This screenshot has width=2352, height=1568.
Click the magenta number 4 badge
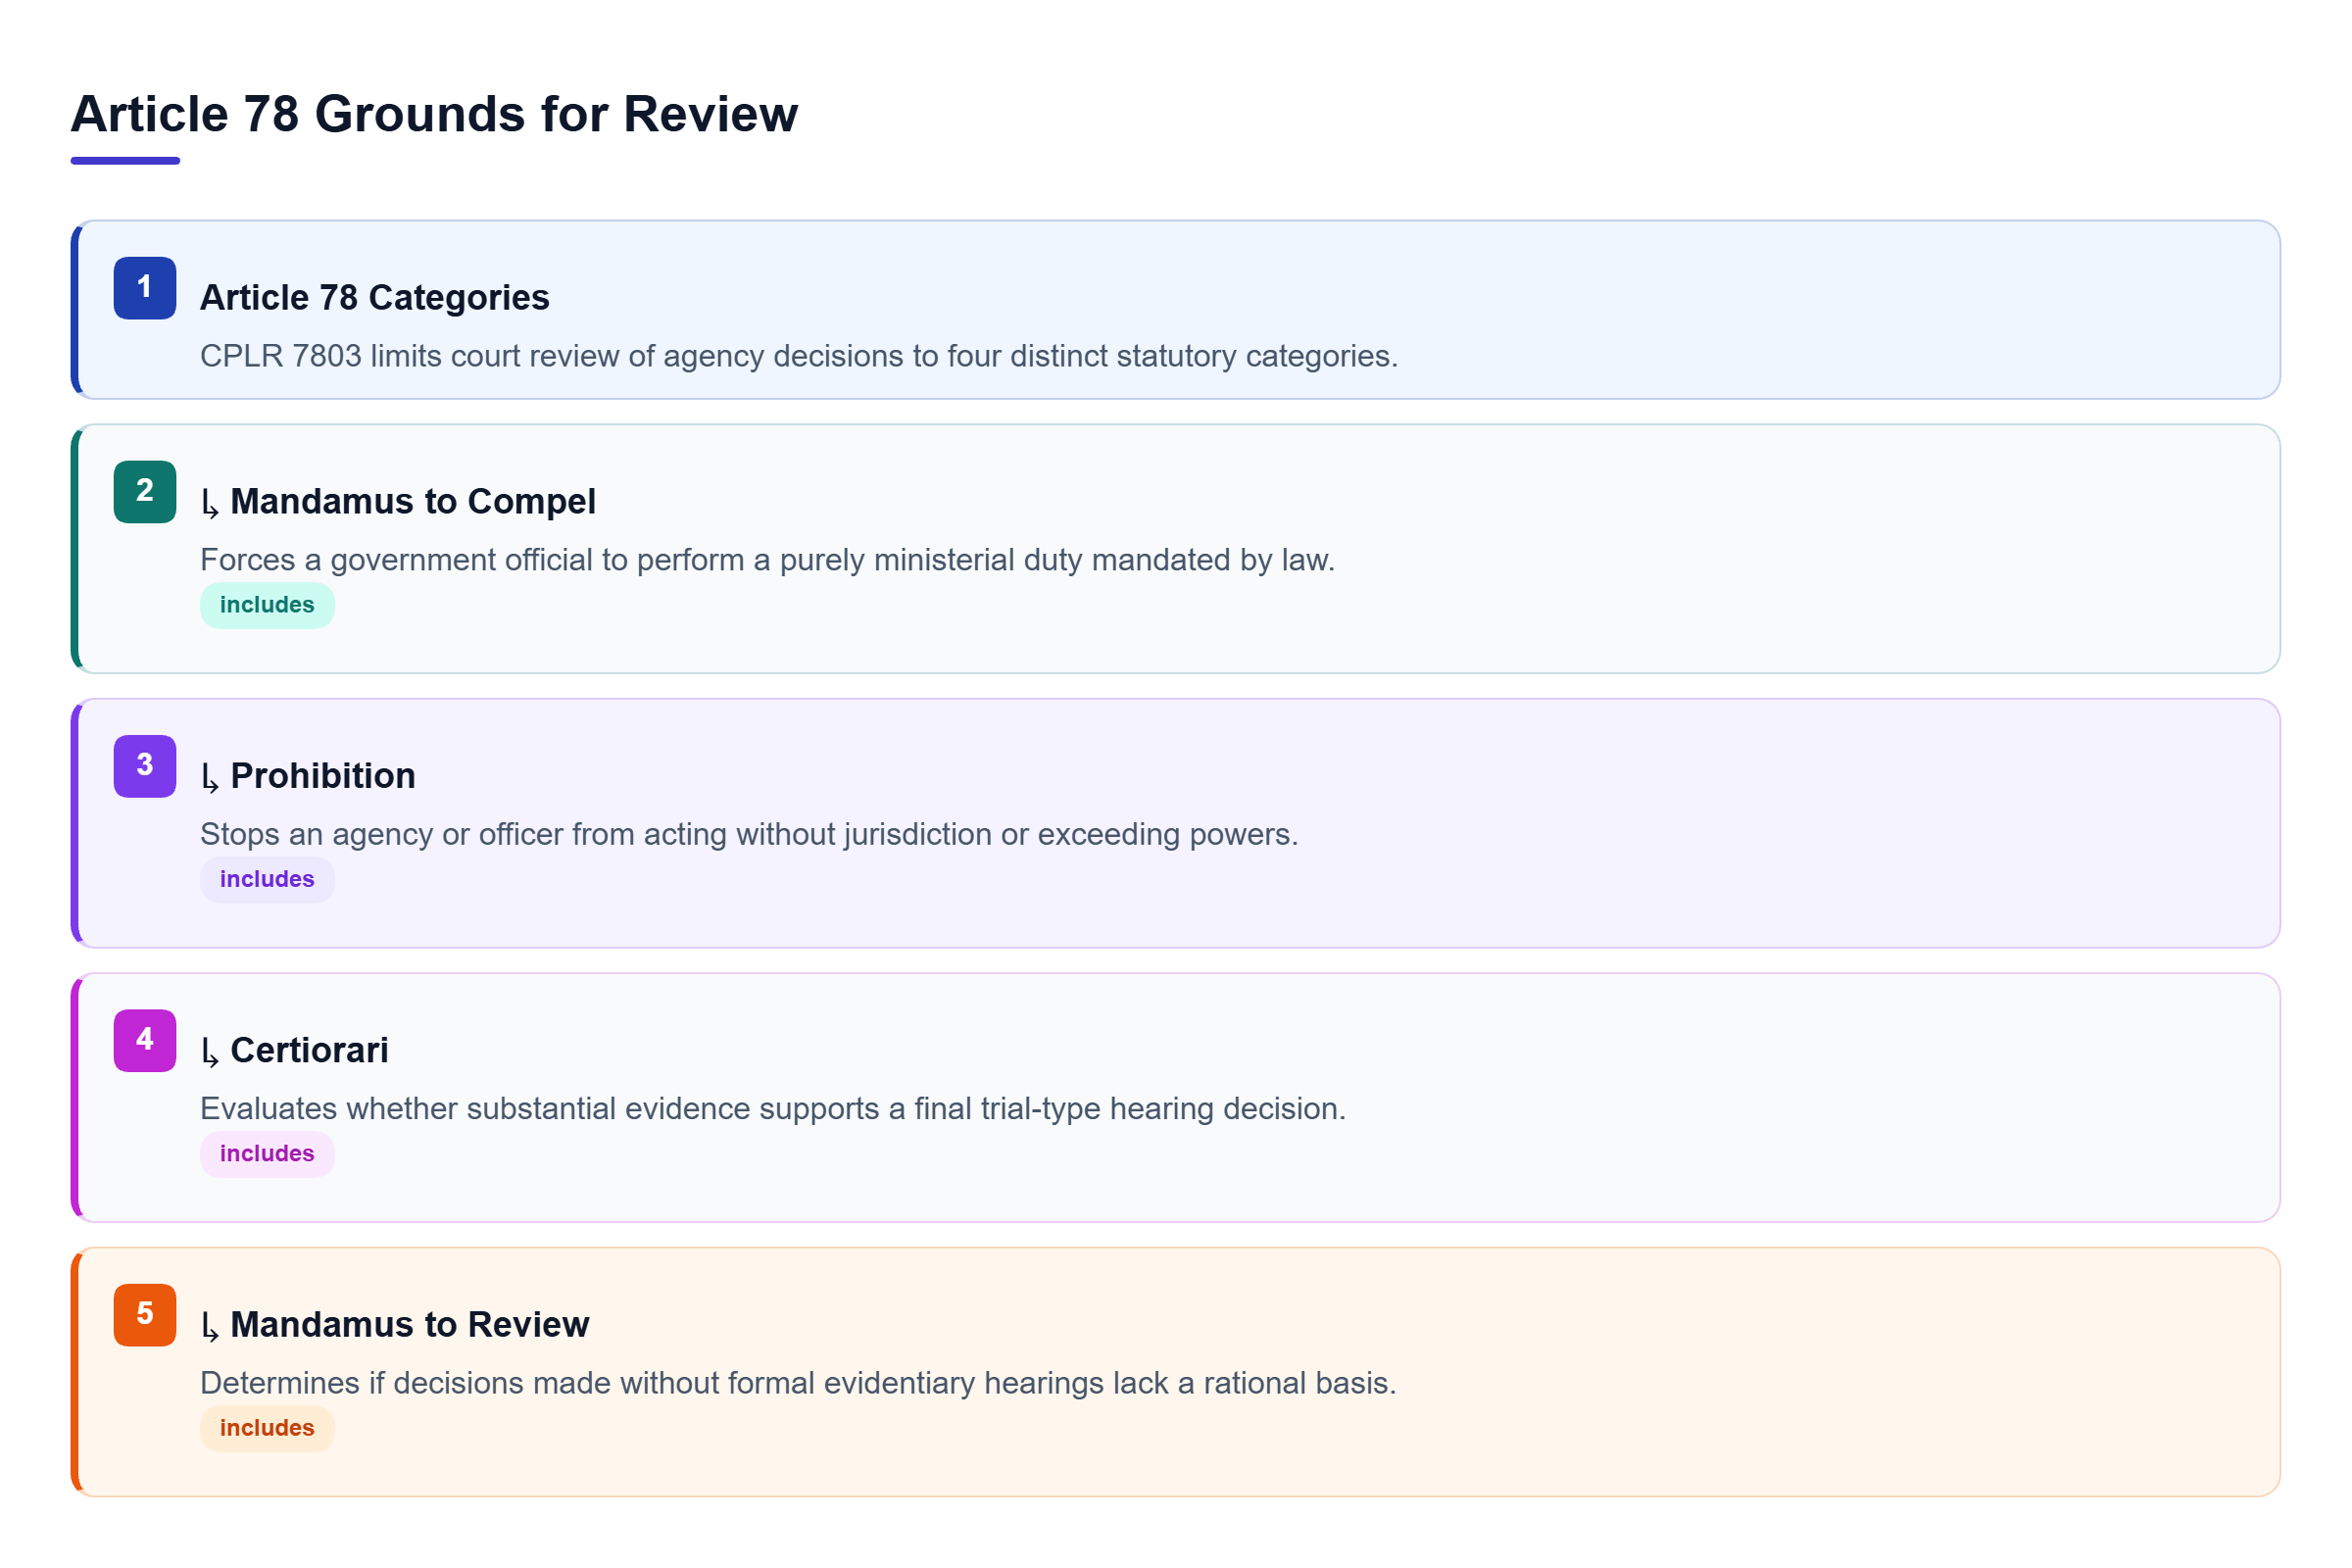coord(145,1041)
